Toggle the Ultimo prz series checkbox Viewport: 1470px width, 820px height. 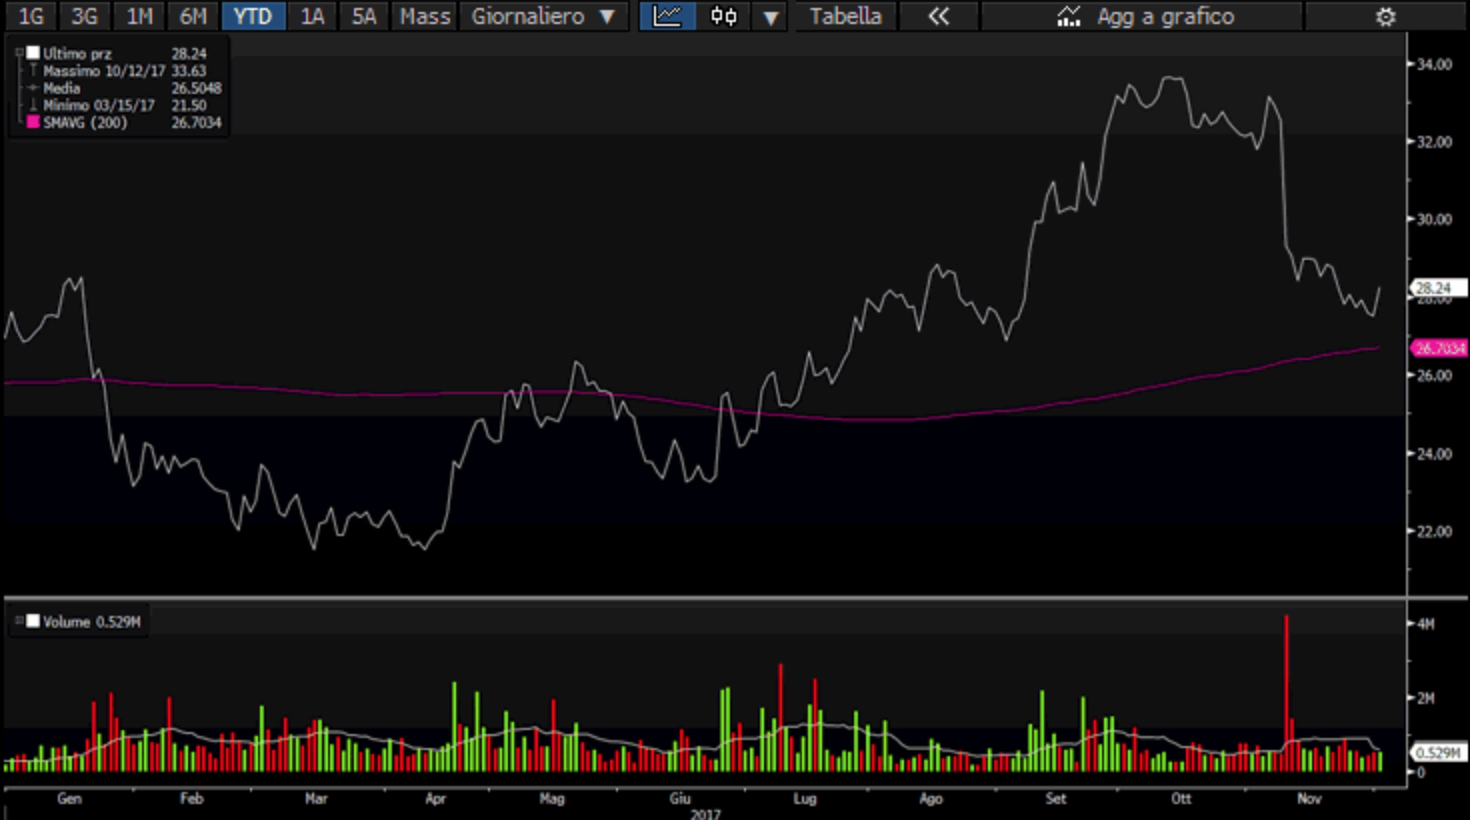pyautogui.click(x=33, y=53)
